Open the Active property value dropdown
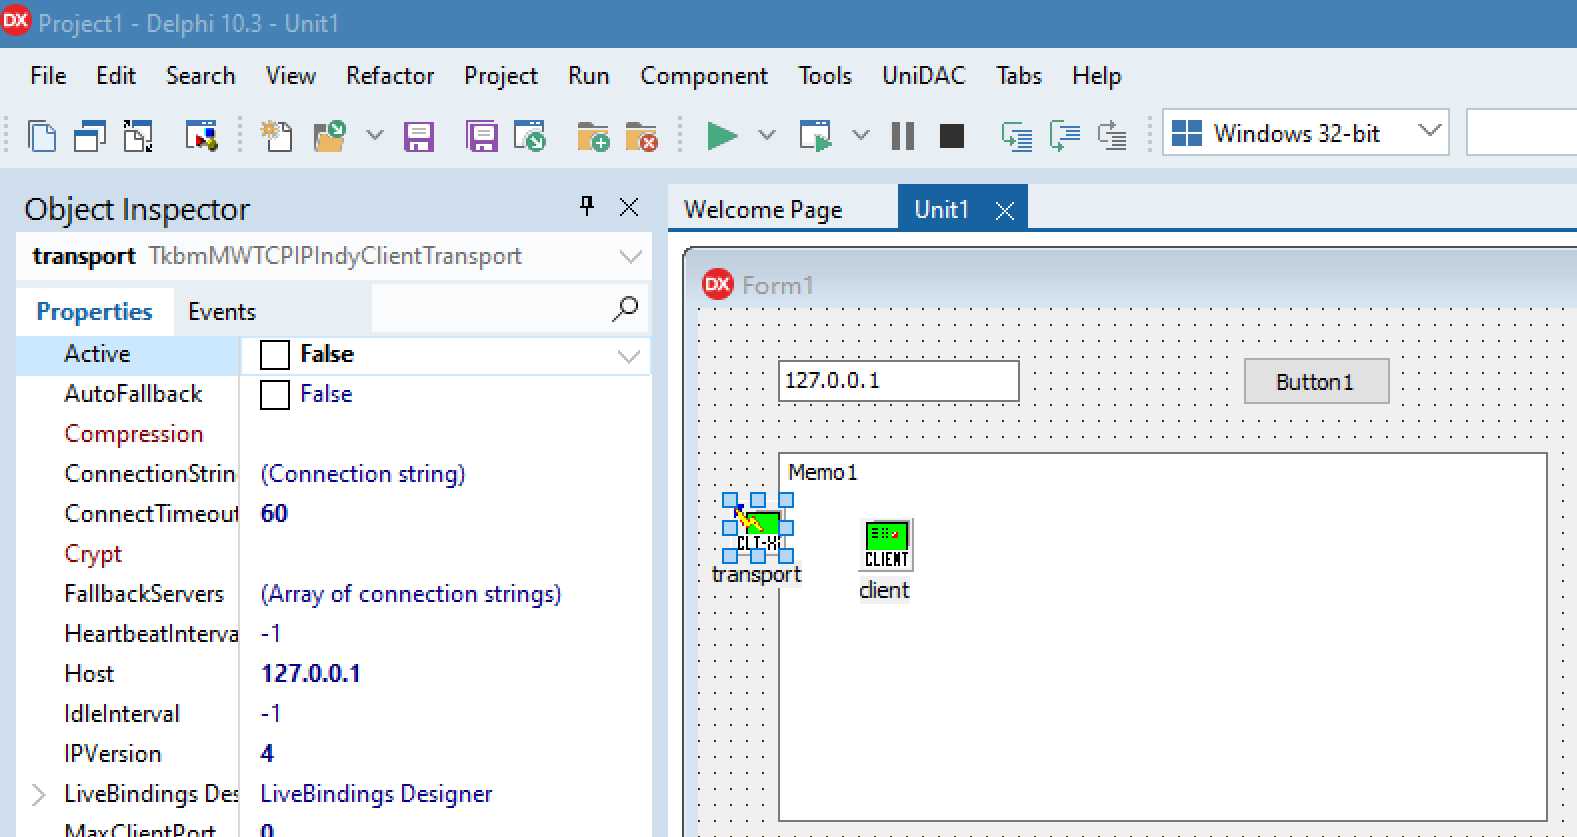Screen dimensions: 1577x837 point(629,356)
